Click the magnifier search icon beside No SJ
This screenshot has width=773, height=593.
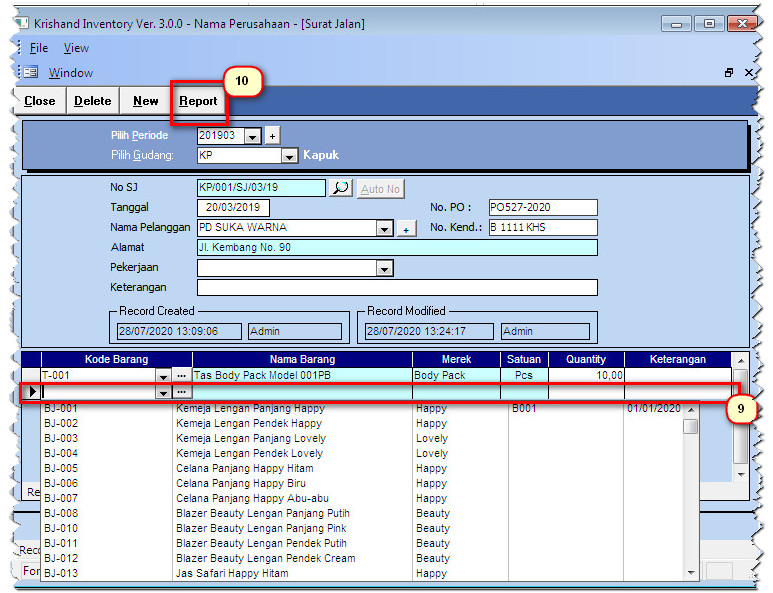pos(341,188)
